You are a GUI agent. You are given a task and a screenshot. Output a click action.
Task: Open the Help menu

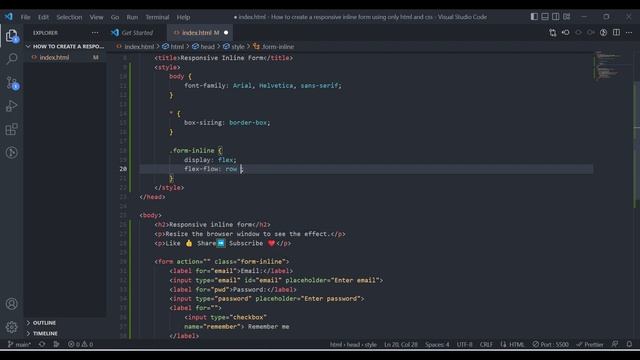click(x=183, y=17)
